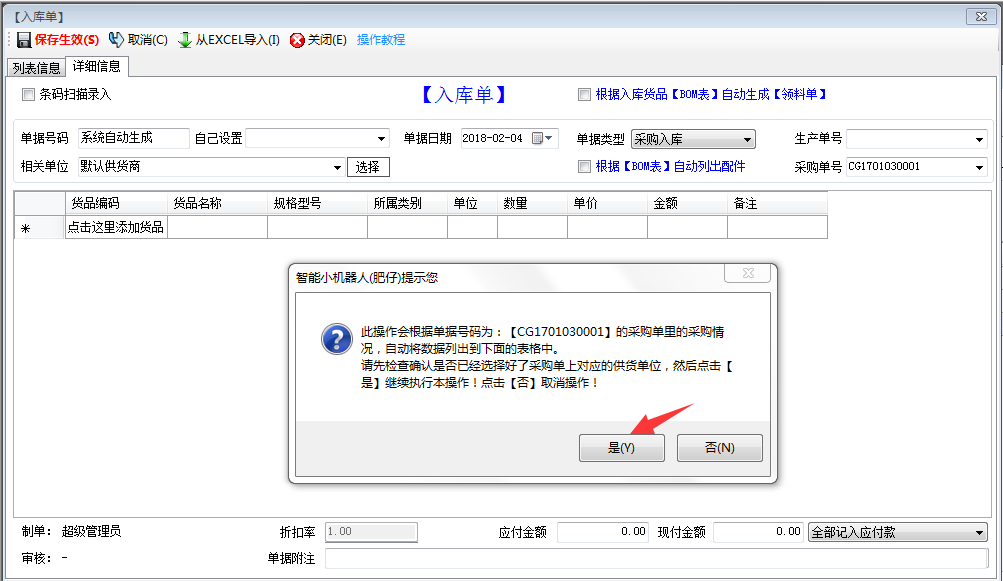Click 否(N) to cancel operation
The image size is (1003, 581).
pyautogui.click(x=719, y=448)
